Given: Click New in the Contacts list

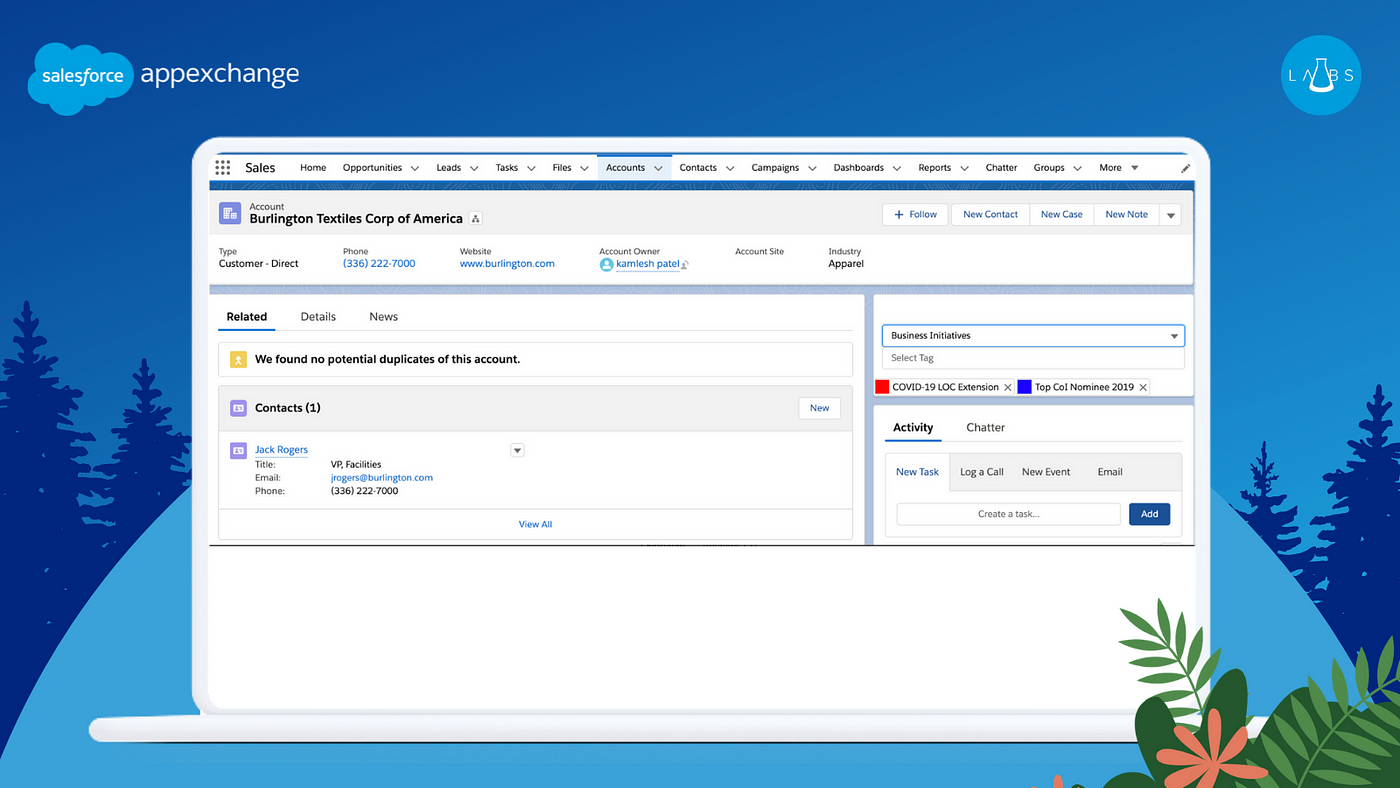Looking at the screenshot, I should (x=819, y=408).
